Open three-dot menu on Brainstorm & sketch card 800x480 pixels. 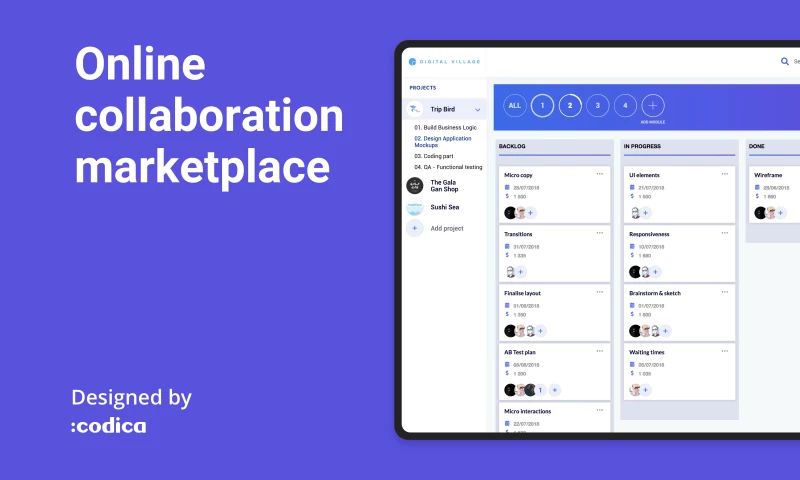[724, 292]
